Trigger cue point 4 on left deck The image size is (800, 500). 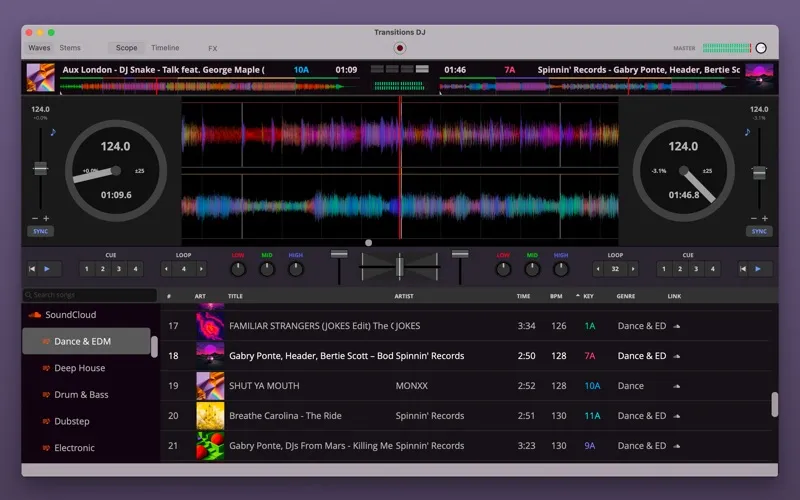click(135, 269)
